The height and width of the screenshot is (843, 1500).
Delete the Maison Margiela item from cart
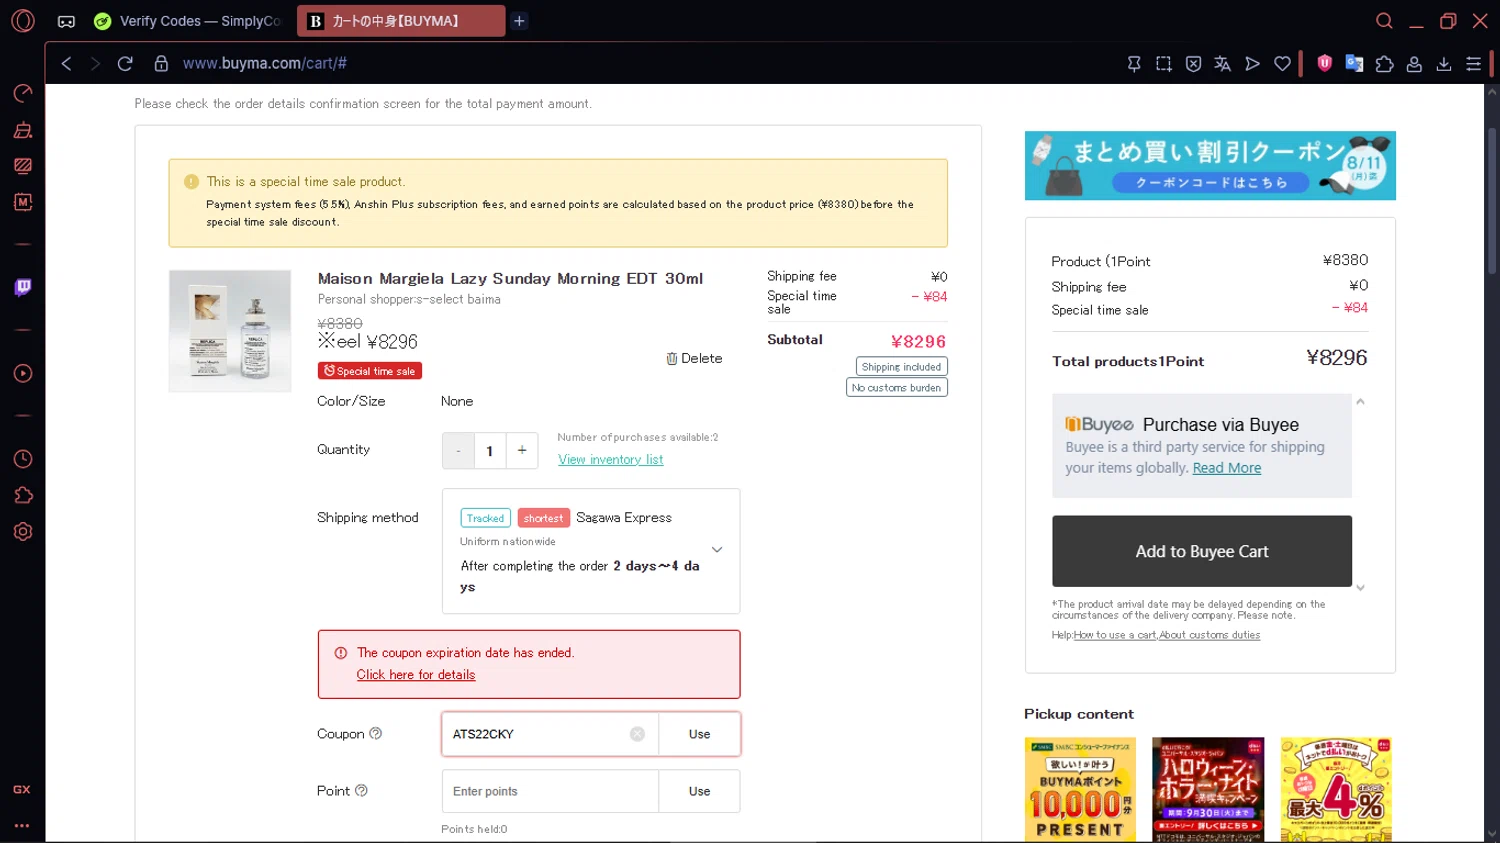tap(694, 358)
